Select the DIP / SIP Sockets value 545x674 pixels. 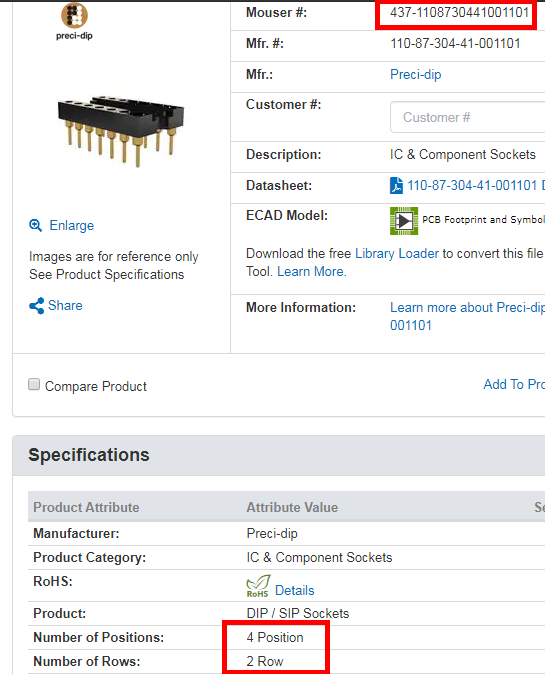pos(297,613)
